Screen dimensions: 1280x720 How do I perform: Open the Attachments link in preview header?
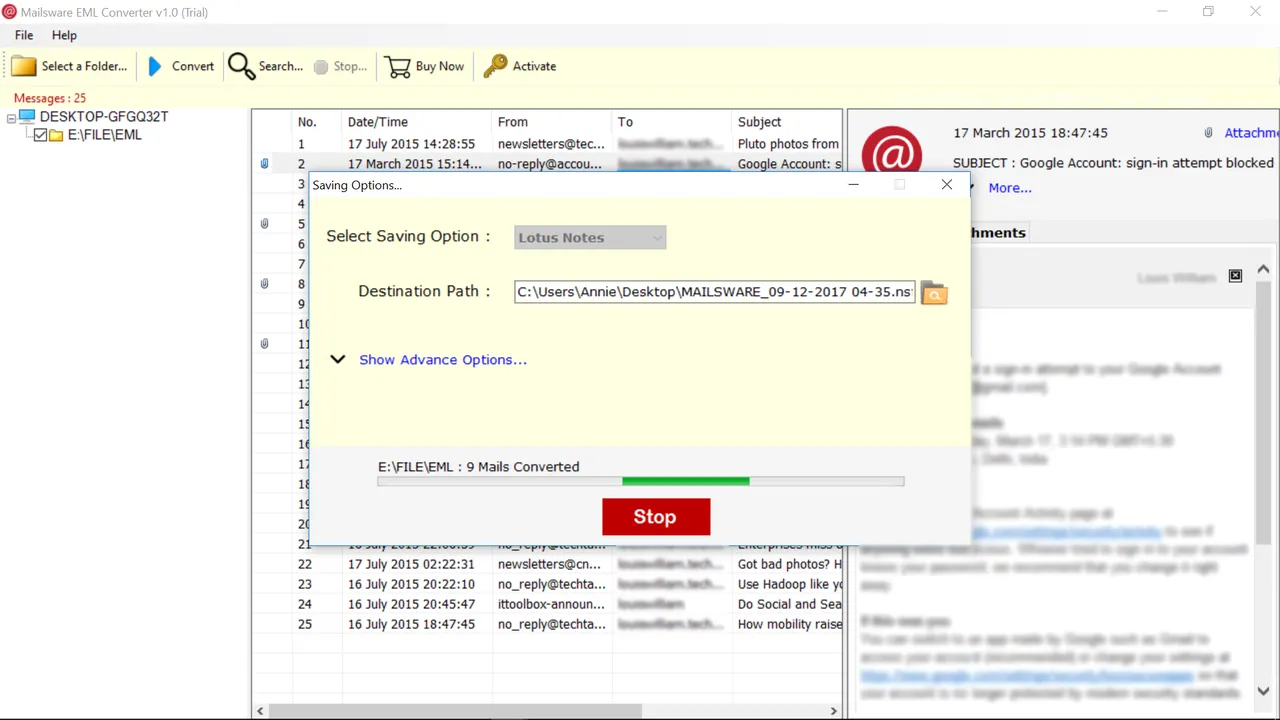(x=1251, y=133)
